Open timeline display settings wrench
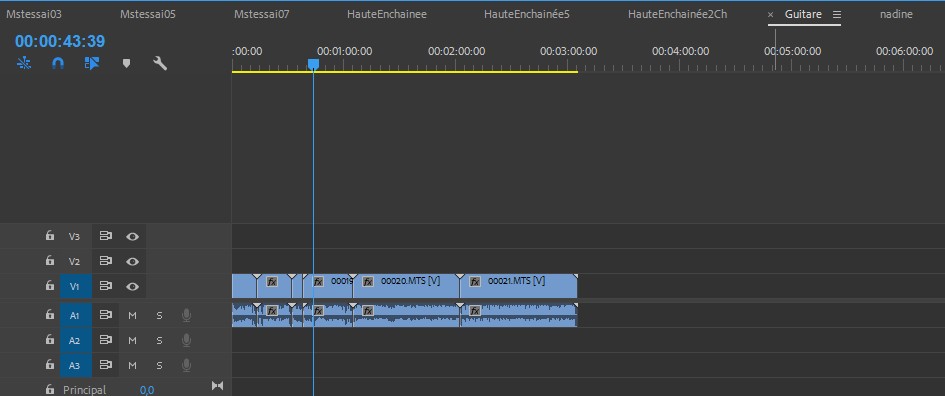Viewport: 945px width, 396px height. pyautogui.click(x=160, y=63)
